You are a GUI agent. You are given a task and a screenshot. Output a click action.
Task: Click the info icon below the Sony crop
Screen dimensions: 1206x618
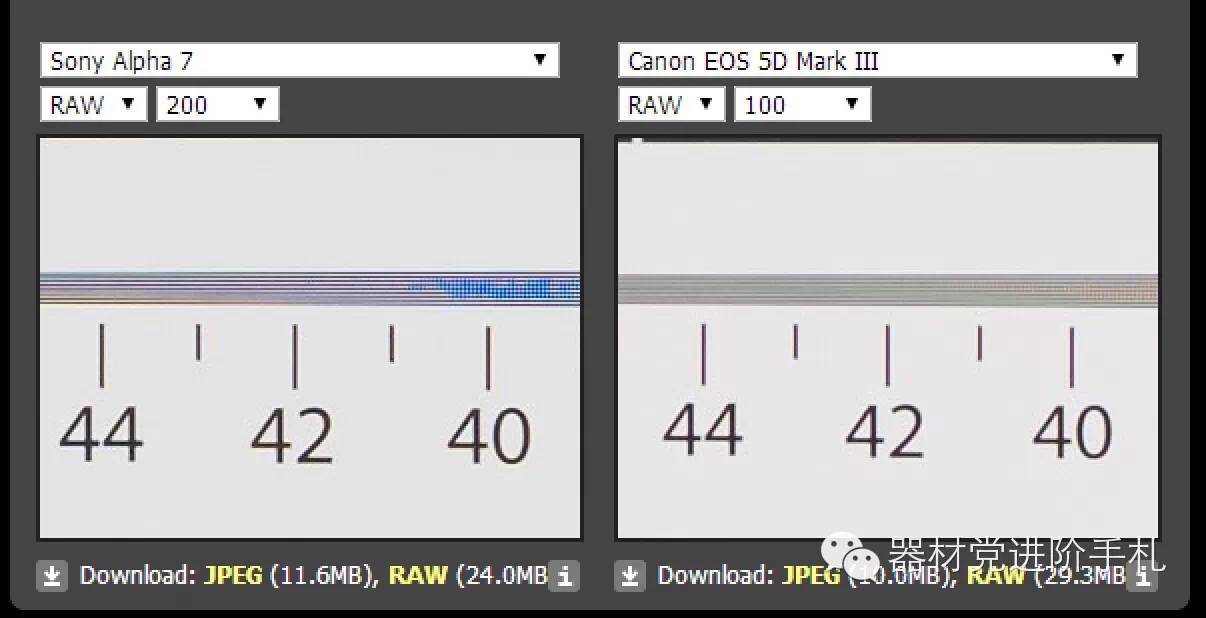[x=566, y=576]
